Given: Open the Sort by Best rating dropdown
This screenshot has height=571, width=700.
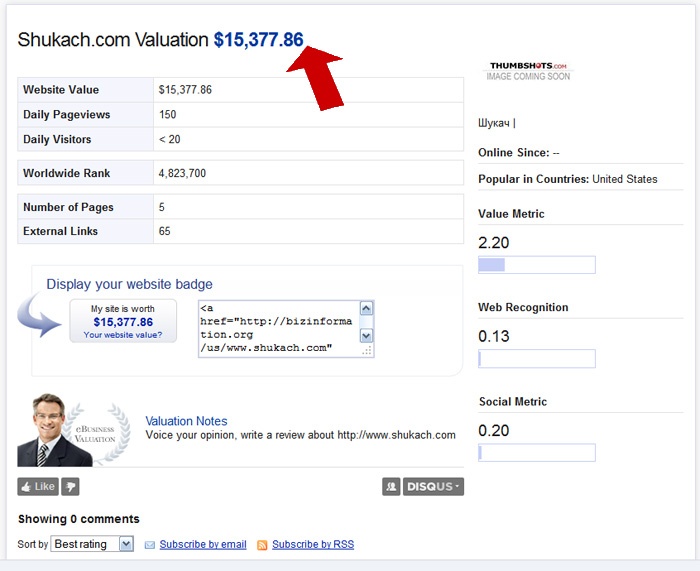Looking at the screenshot, I should tap(92, 544).
